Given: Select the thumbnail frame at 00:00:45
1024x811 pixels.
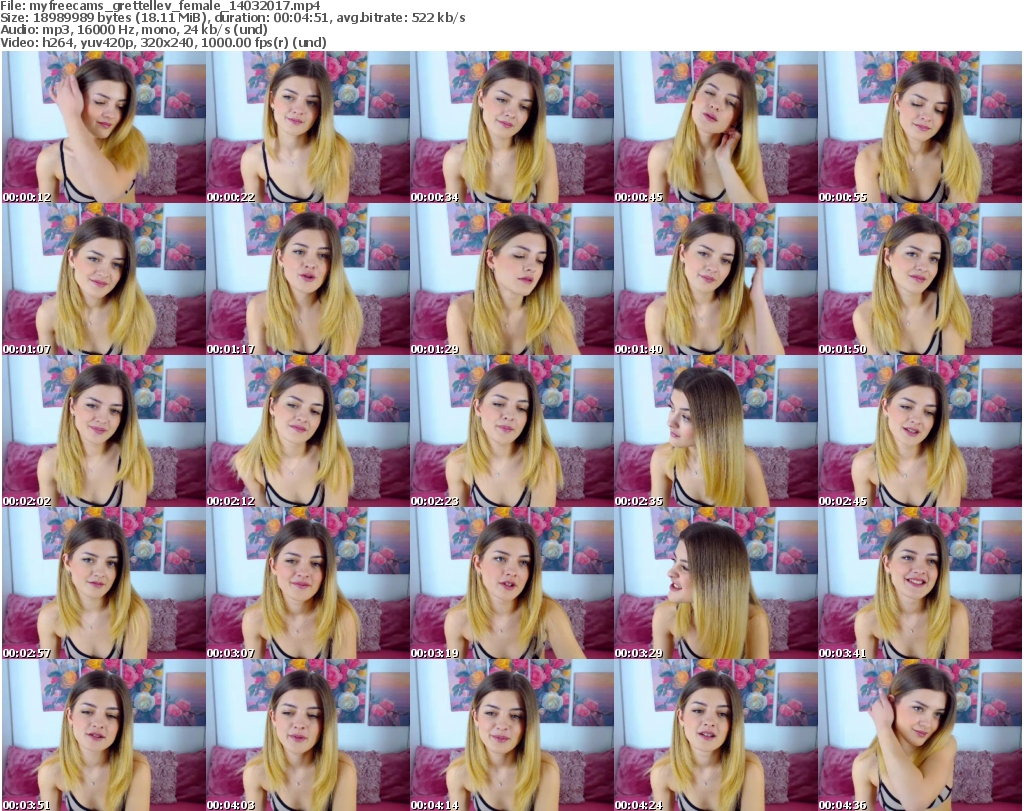Looking at the screenshot, I should tap(716, 127).
